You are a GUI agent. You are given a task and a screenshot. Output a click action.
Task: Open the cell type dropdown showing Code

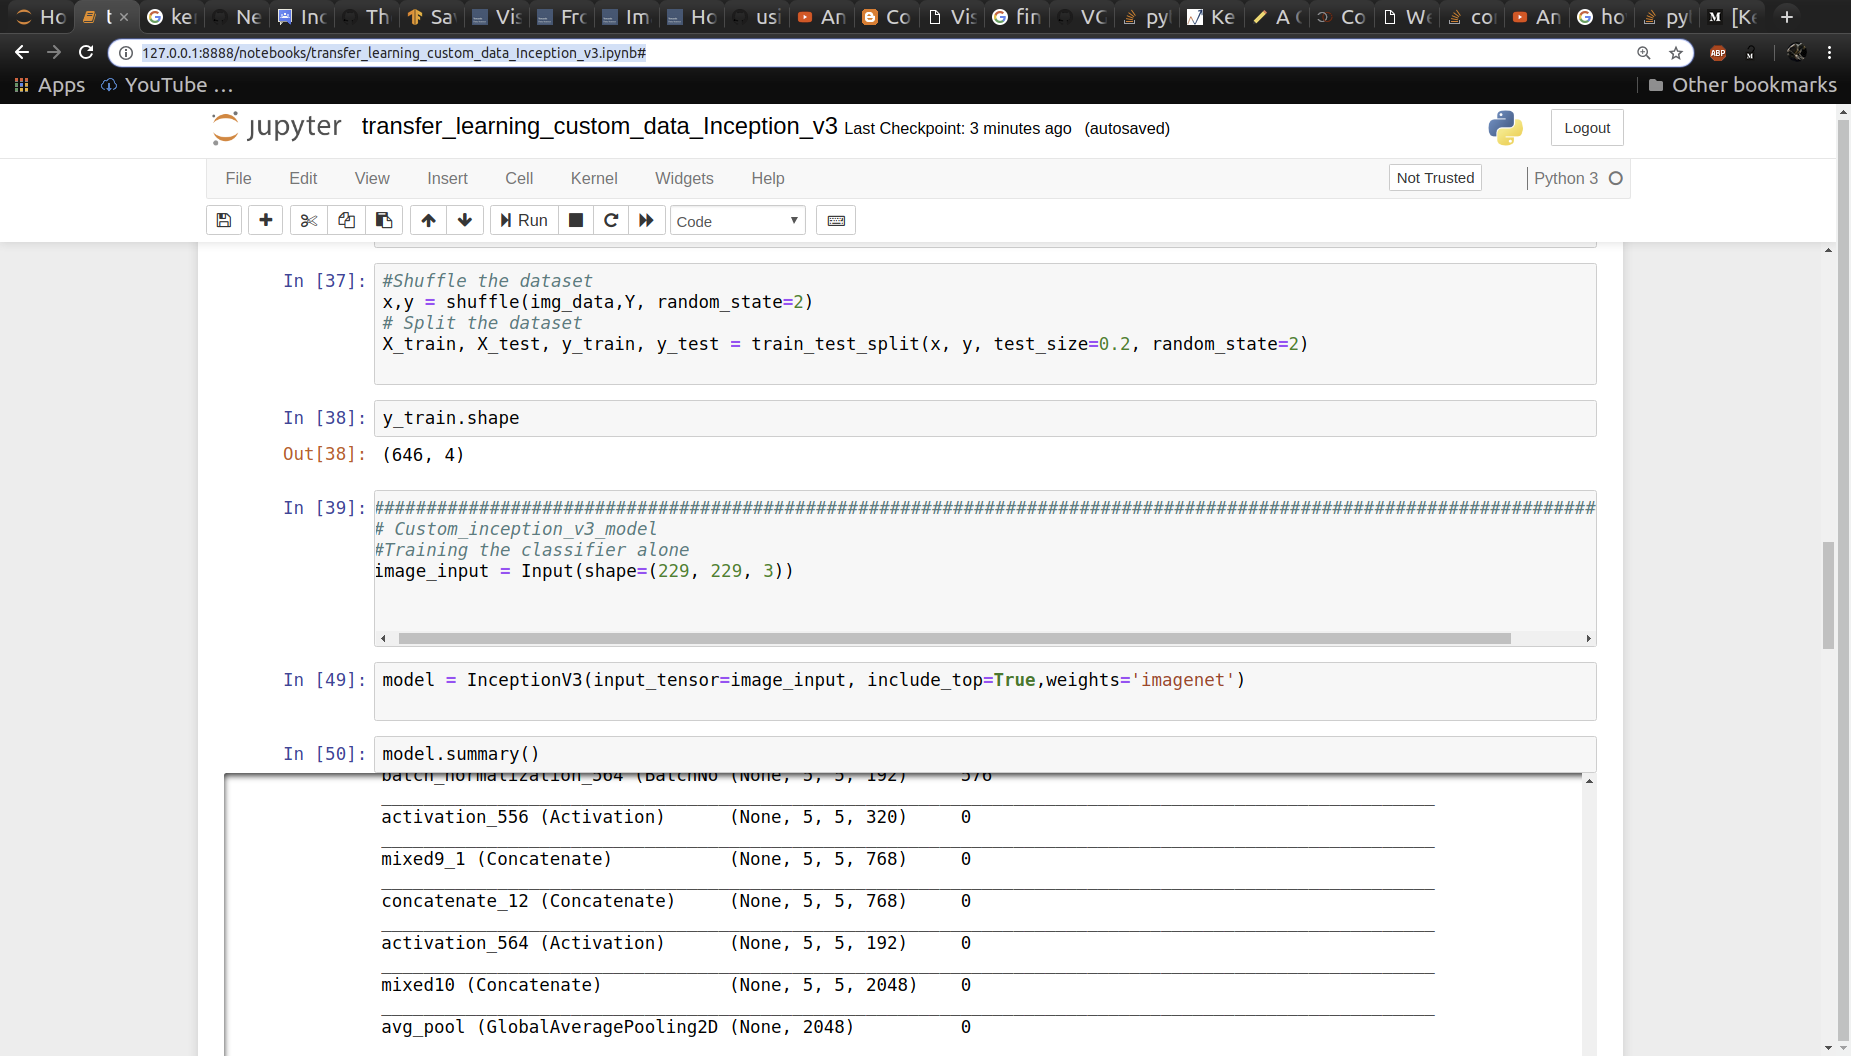pos(737,220)
